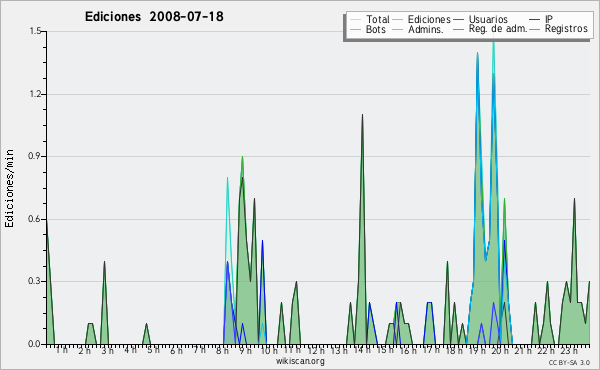Select the 'Usuarios' legend entry
This screenshot has height=370, width=600.
click(x=488, y=19)
